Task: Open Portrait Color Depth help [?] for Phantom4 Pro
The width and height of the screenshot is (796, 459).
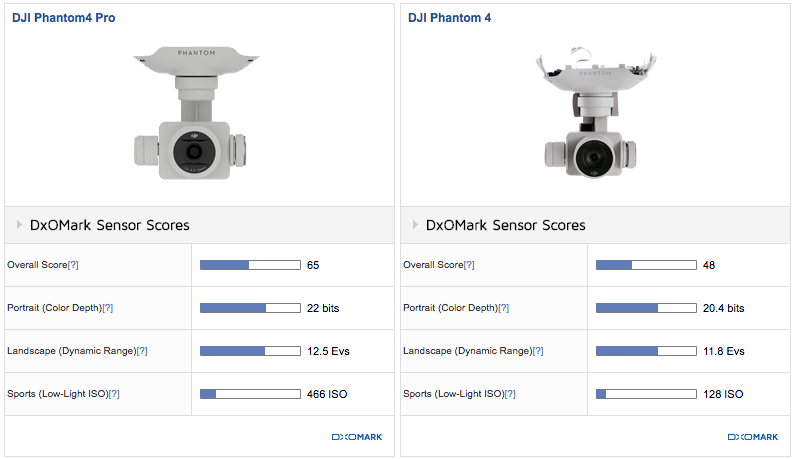Action: (108, 308)
